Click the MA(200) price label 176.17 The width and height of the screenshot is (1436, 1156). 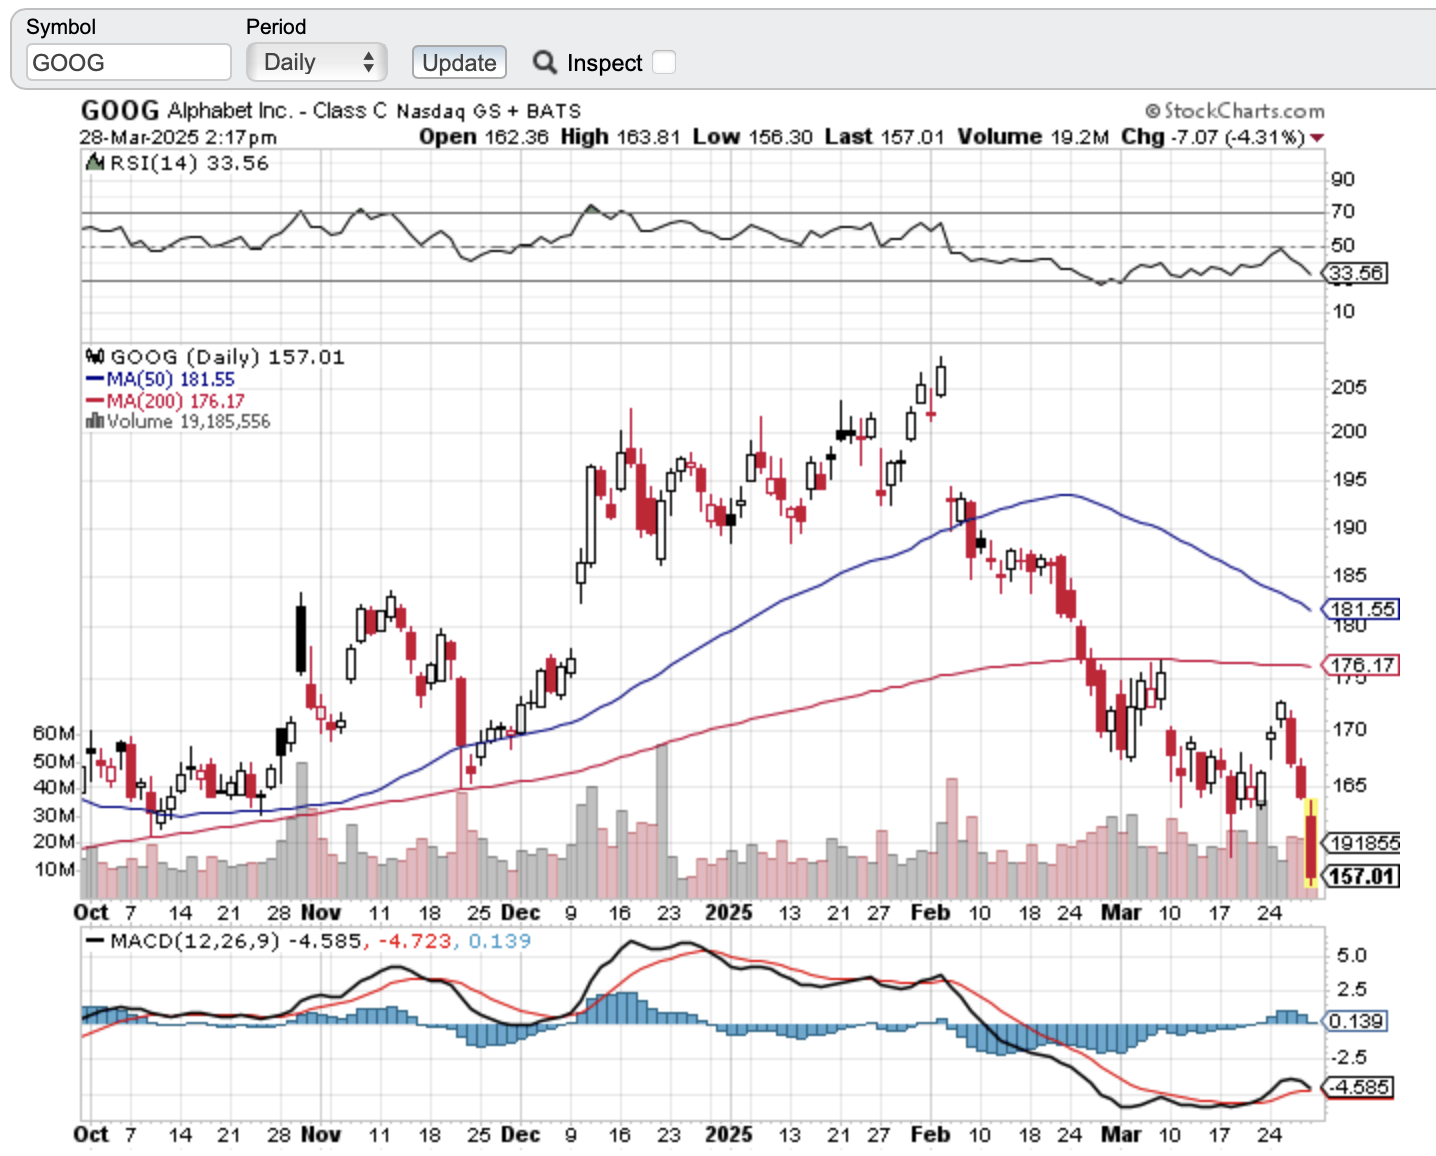(1361, 665)
